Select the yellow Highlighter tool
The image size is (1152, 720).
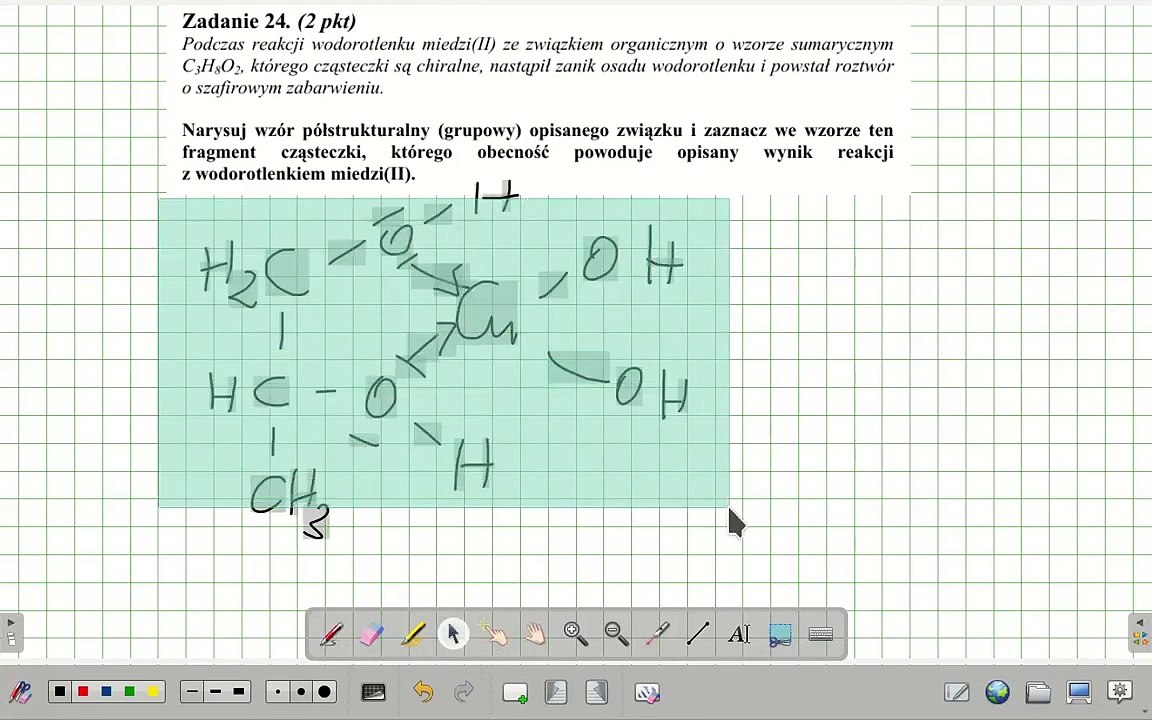tap(413, 634)
